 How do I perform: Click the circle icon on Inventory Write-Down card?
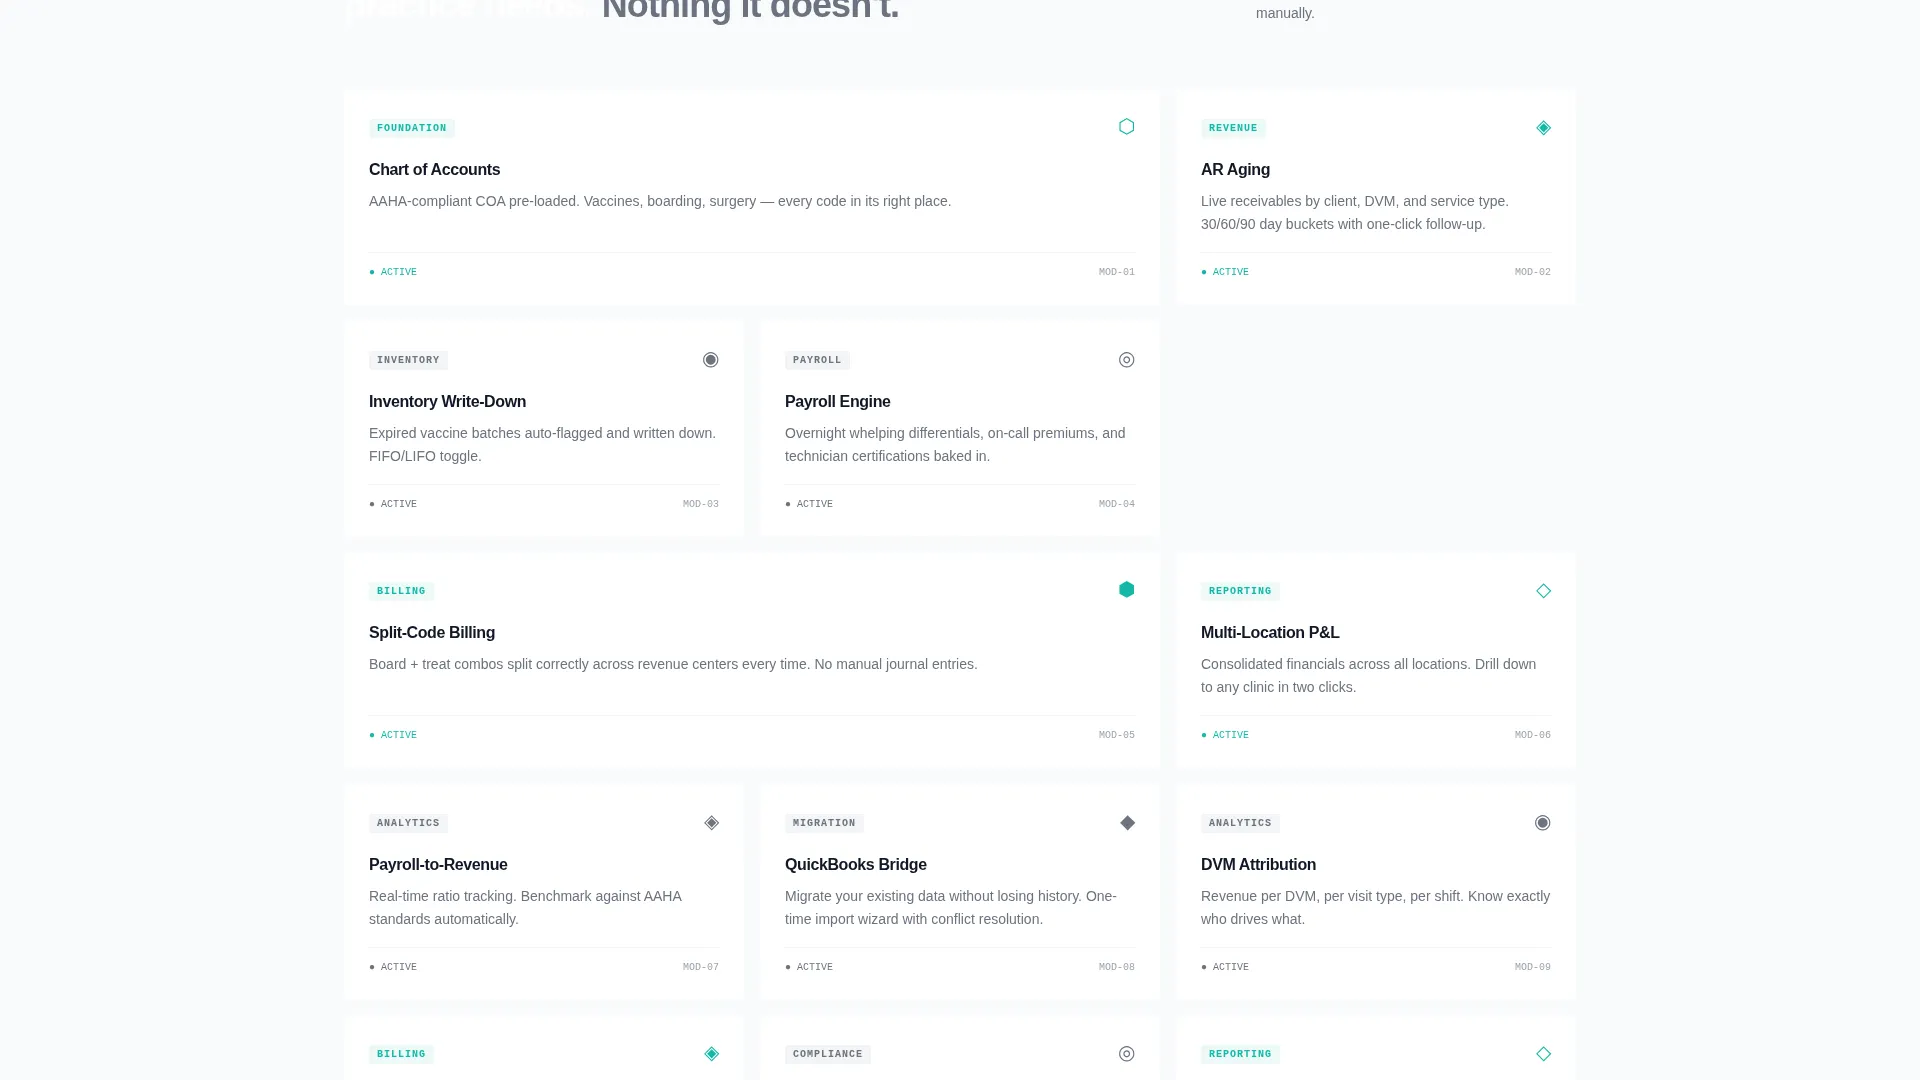(710, 360)
